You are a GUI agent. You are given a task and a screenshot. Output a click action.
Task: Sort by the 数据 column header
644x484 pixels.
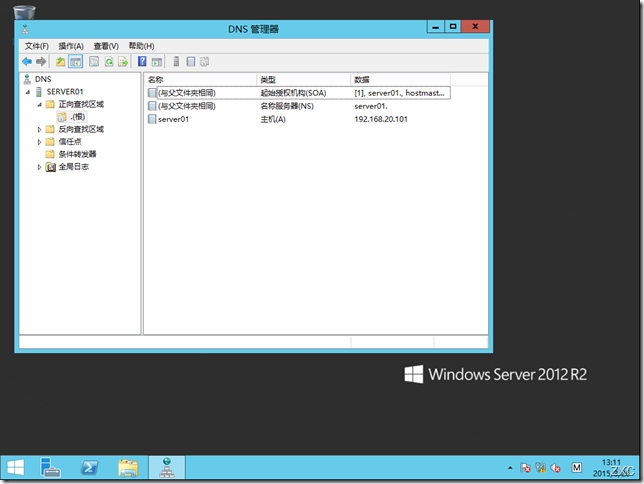coord(400,80)
